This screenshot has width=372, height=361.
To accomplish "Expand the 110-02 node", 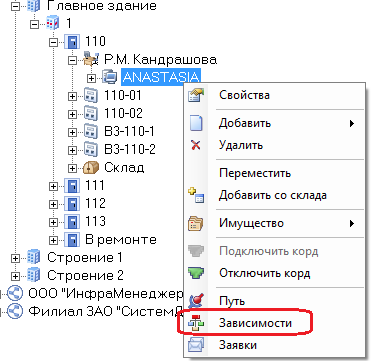I will 72,114.
